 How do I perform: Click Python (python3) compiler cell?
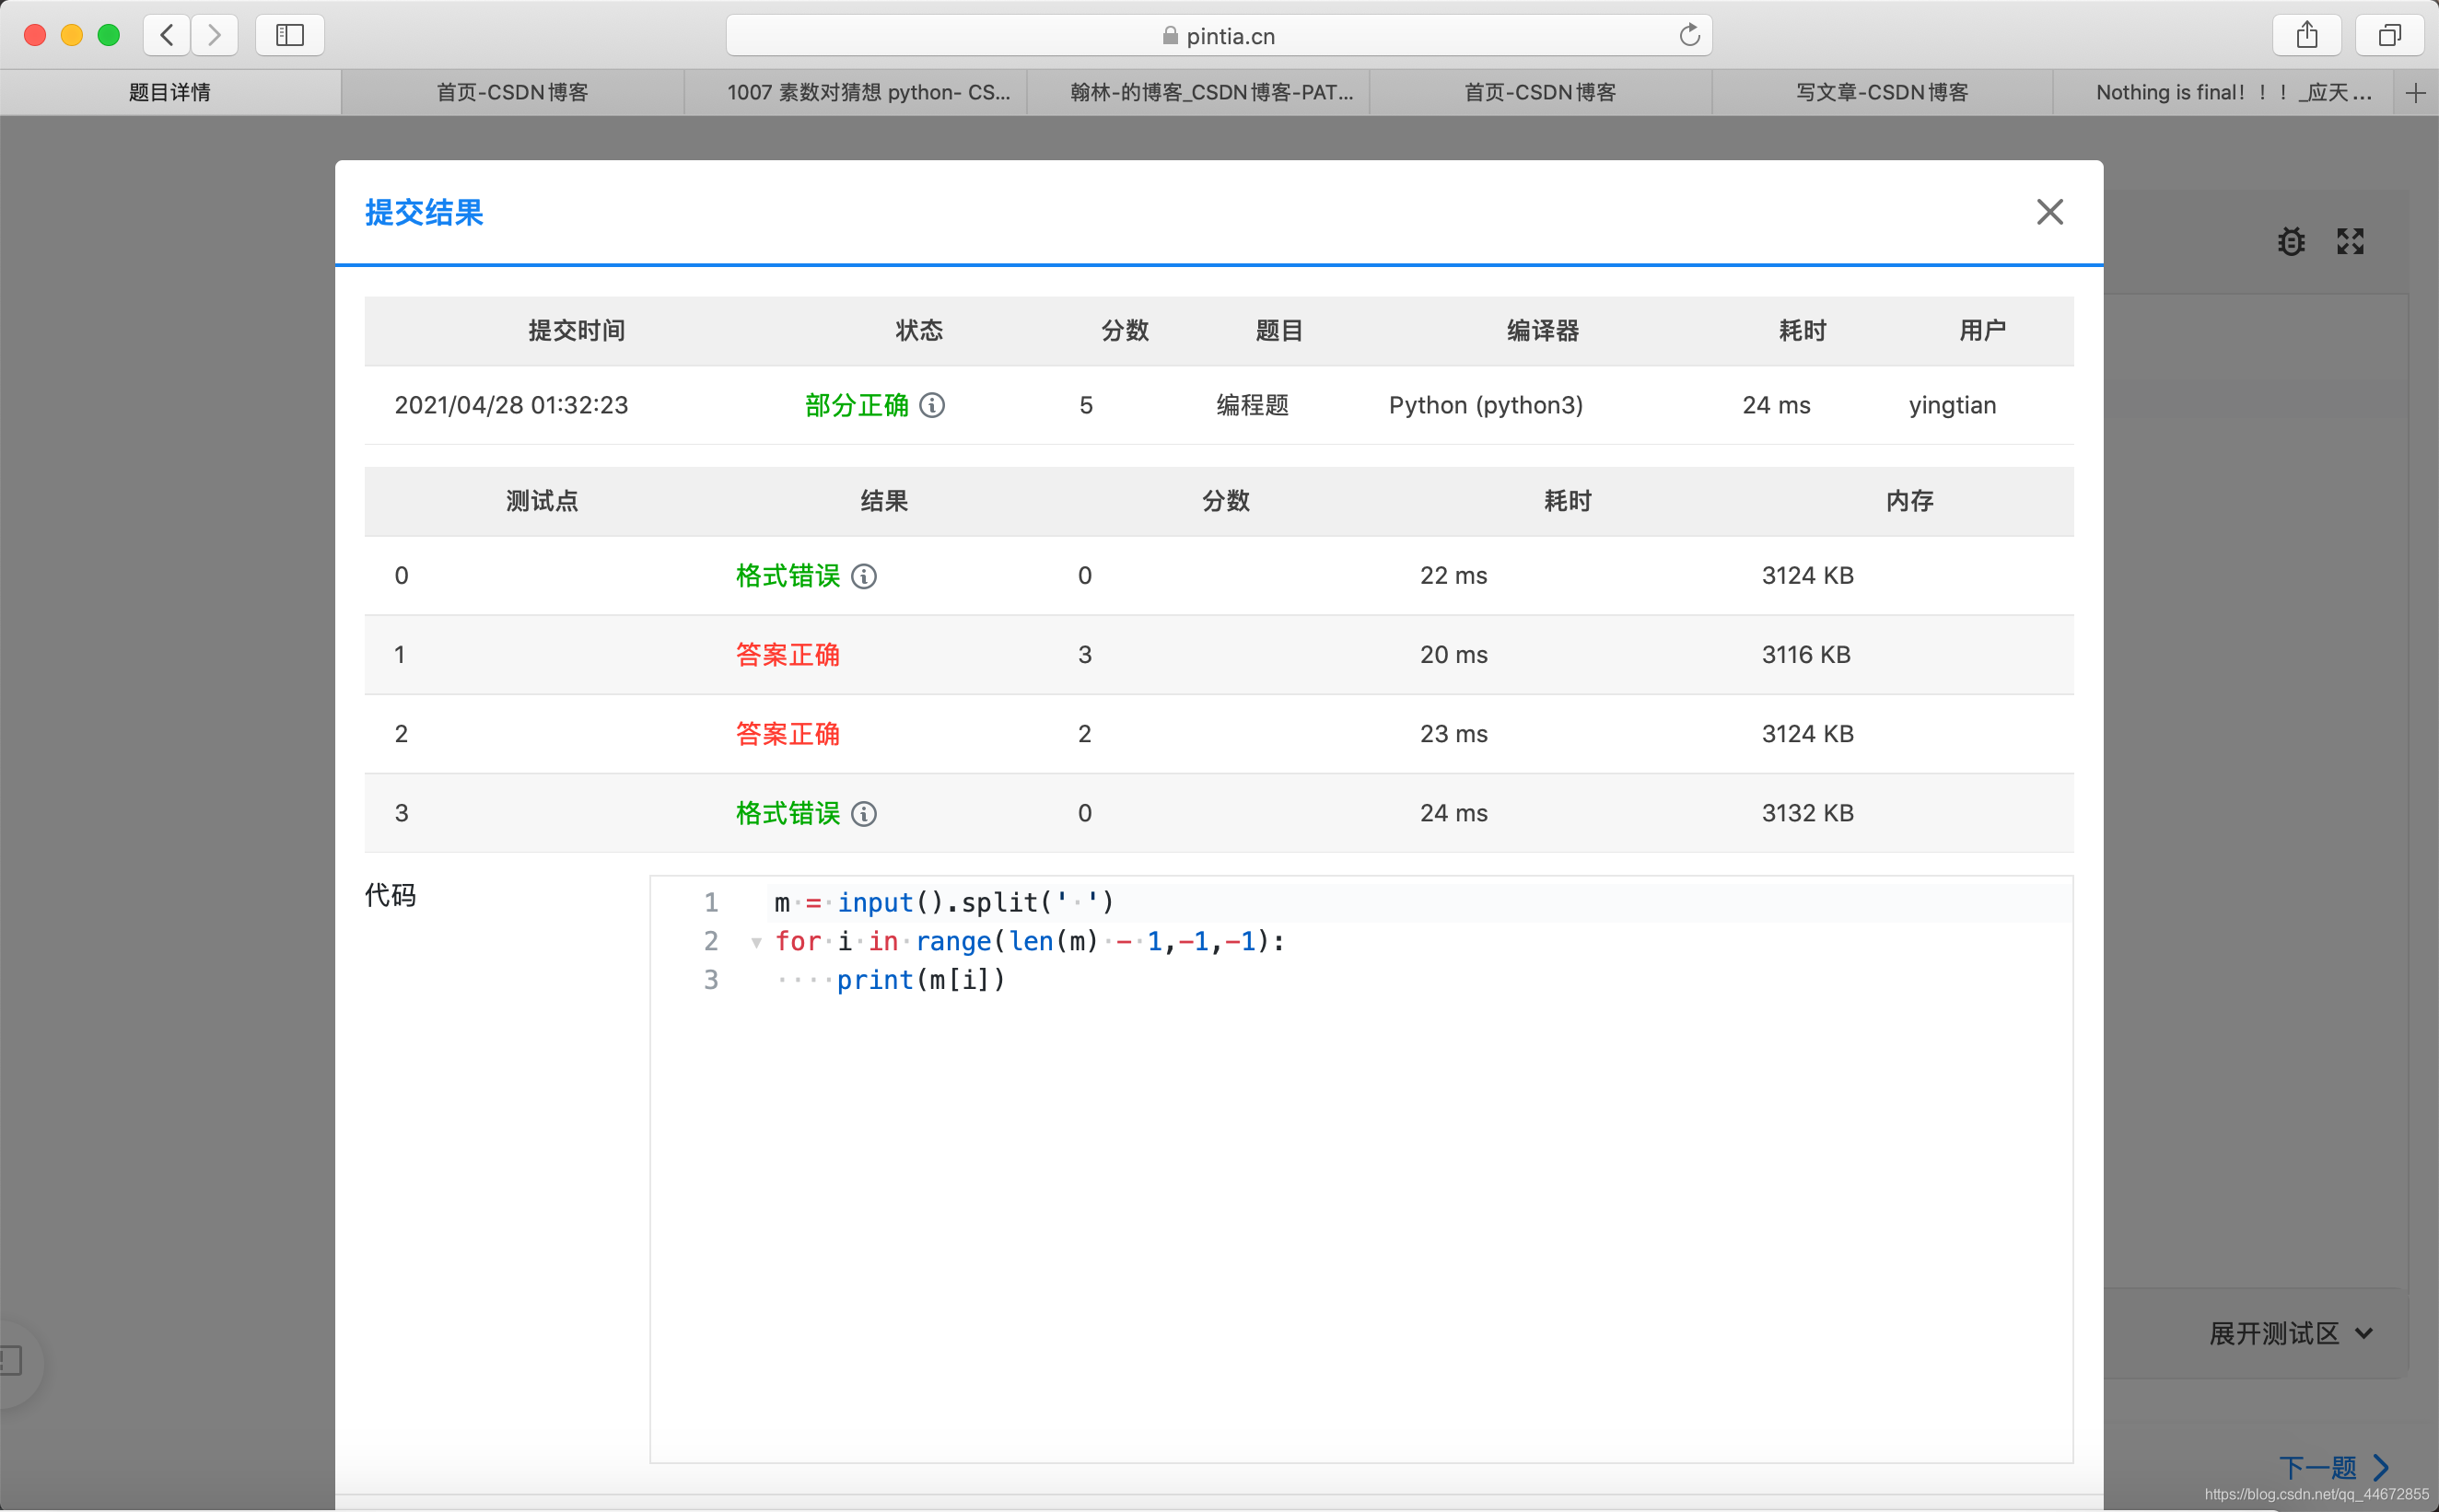point(1486,405)
